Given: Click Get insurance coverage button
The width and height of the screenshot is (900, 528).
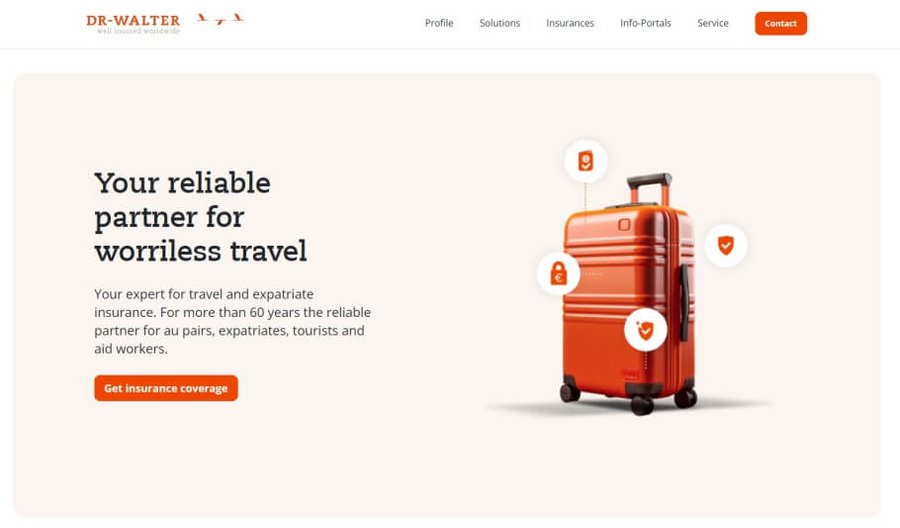Looking at the screenshot, I should [166, 388].
